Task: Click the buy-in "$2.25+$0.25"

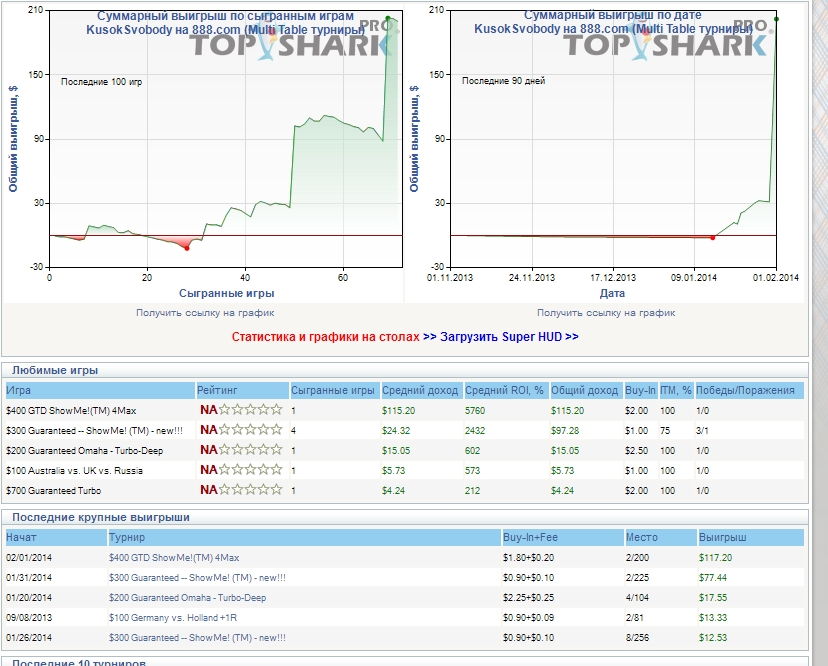Action: coord(529,598)
